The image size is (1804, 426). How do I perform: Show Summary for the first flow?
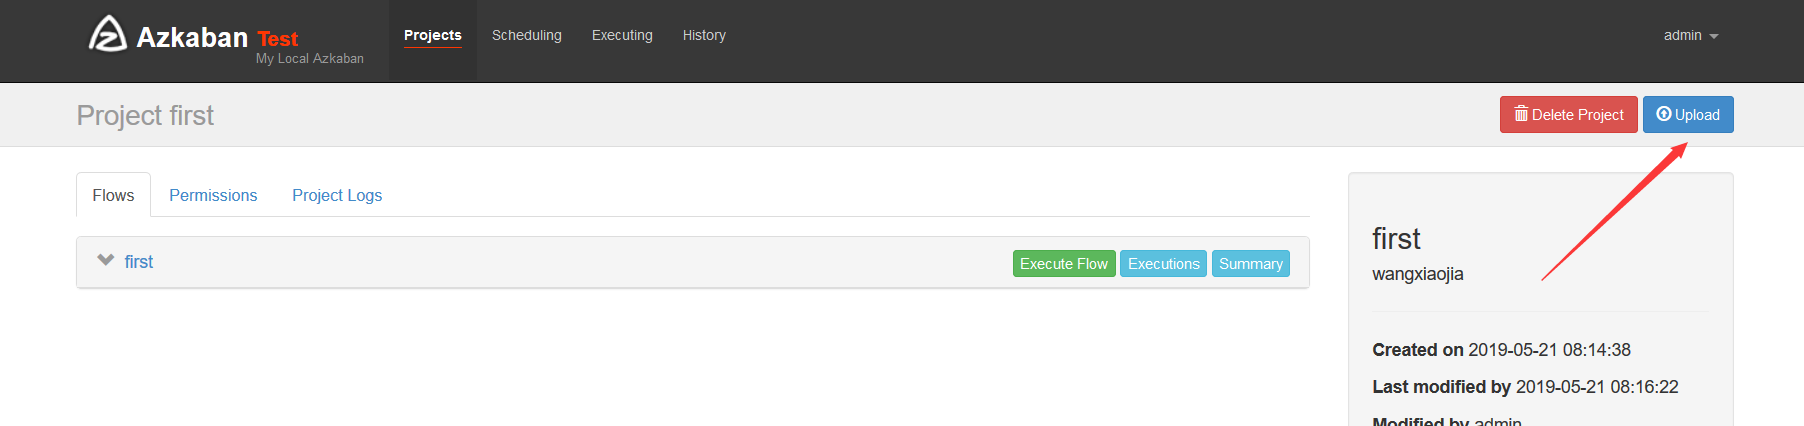[x=1251, y=264]
